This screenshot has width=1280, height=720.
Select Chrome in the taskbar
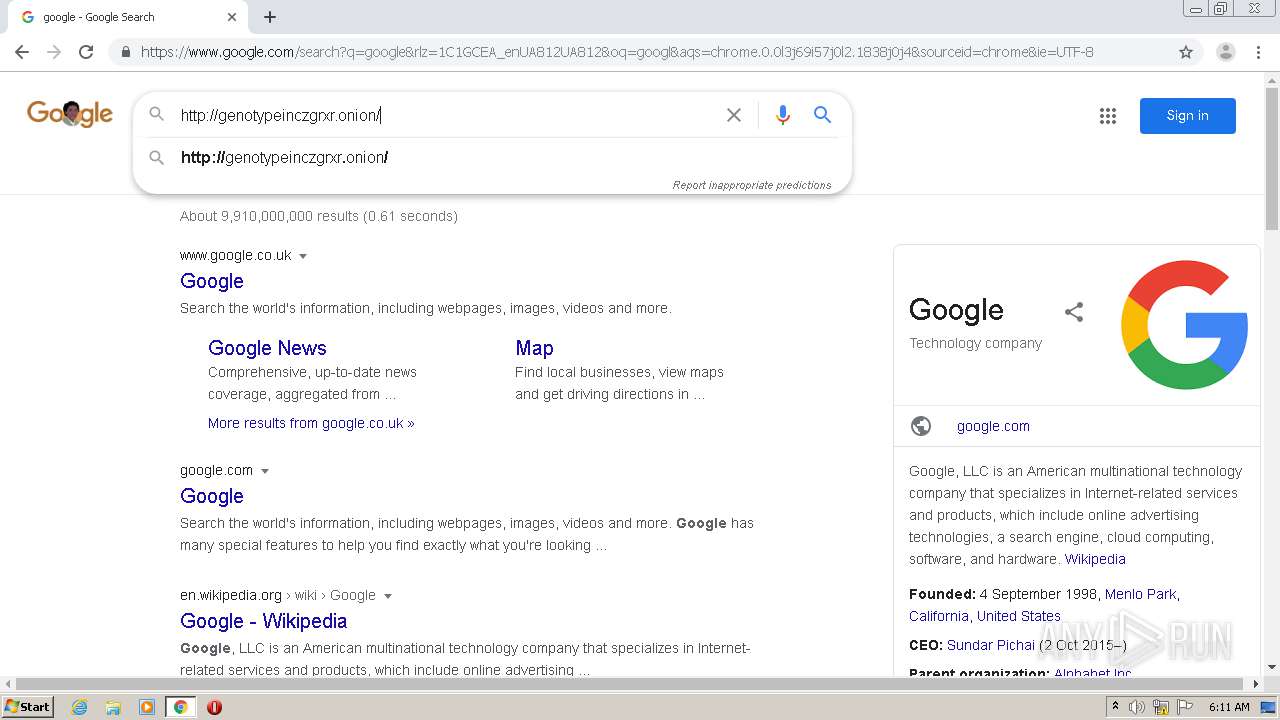[x=181, y=707]
